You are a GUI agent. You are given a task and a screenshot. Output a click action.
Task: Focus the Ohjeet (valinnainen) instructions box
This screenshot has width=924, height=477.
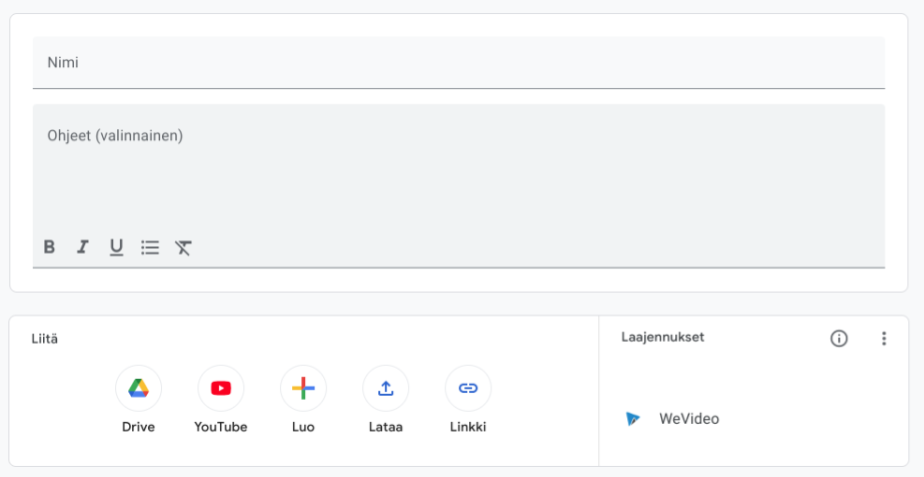(458, 170)
